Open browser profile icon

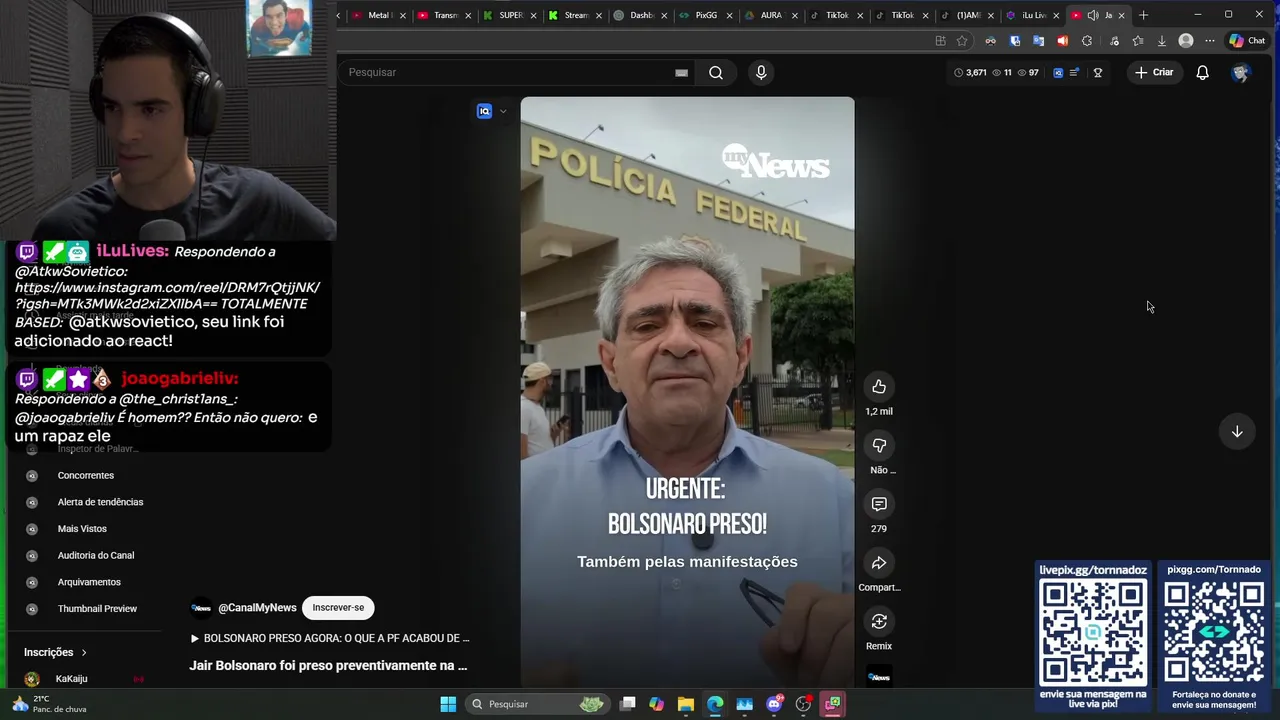coord(1186,41)
